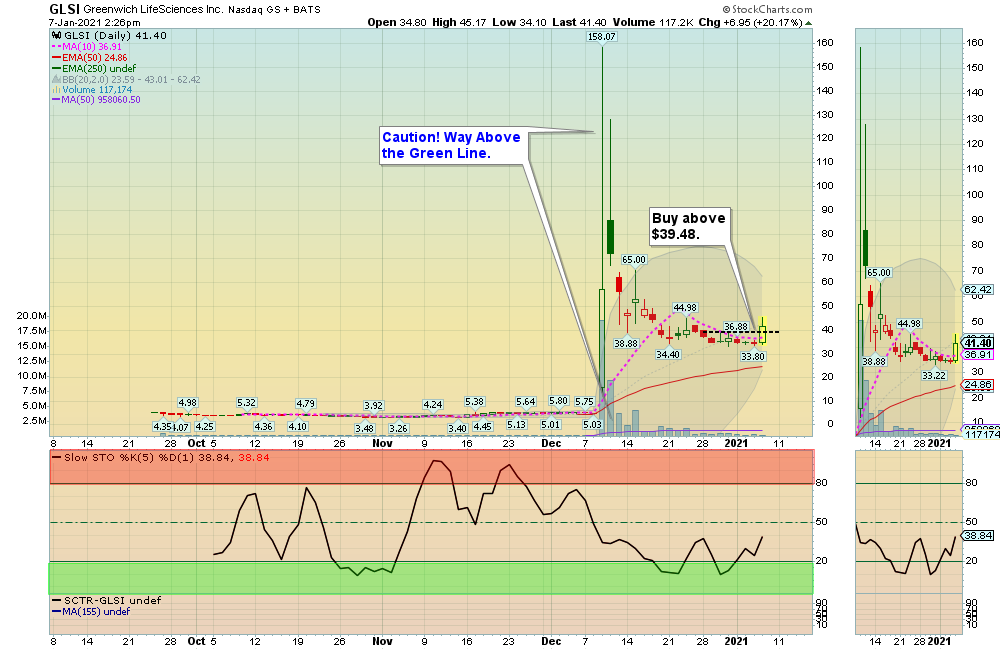Click the 5.38 price label
The width and height of the screenshot is (1000, 650).
[474, 401]
